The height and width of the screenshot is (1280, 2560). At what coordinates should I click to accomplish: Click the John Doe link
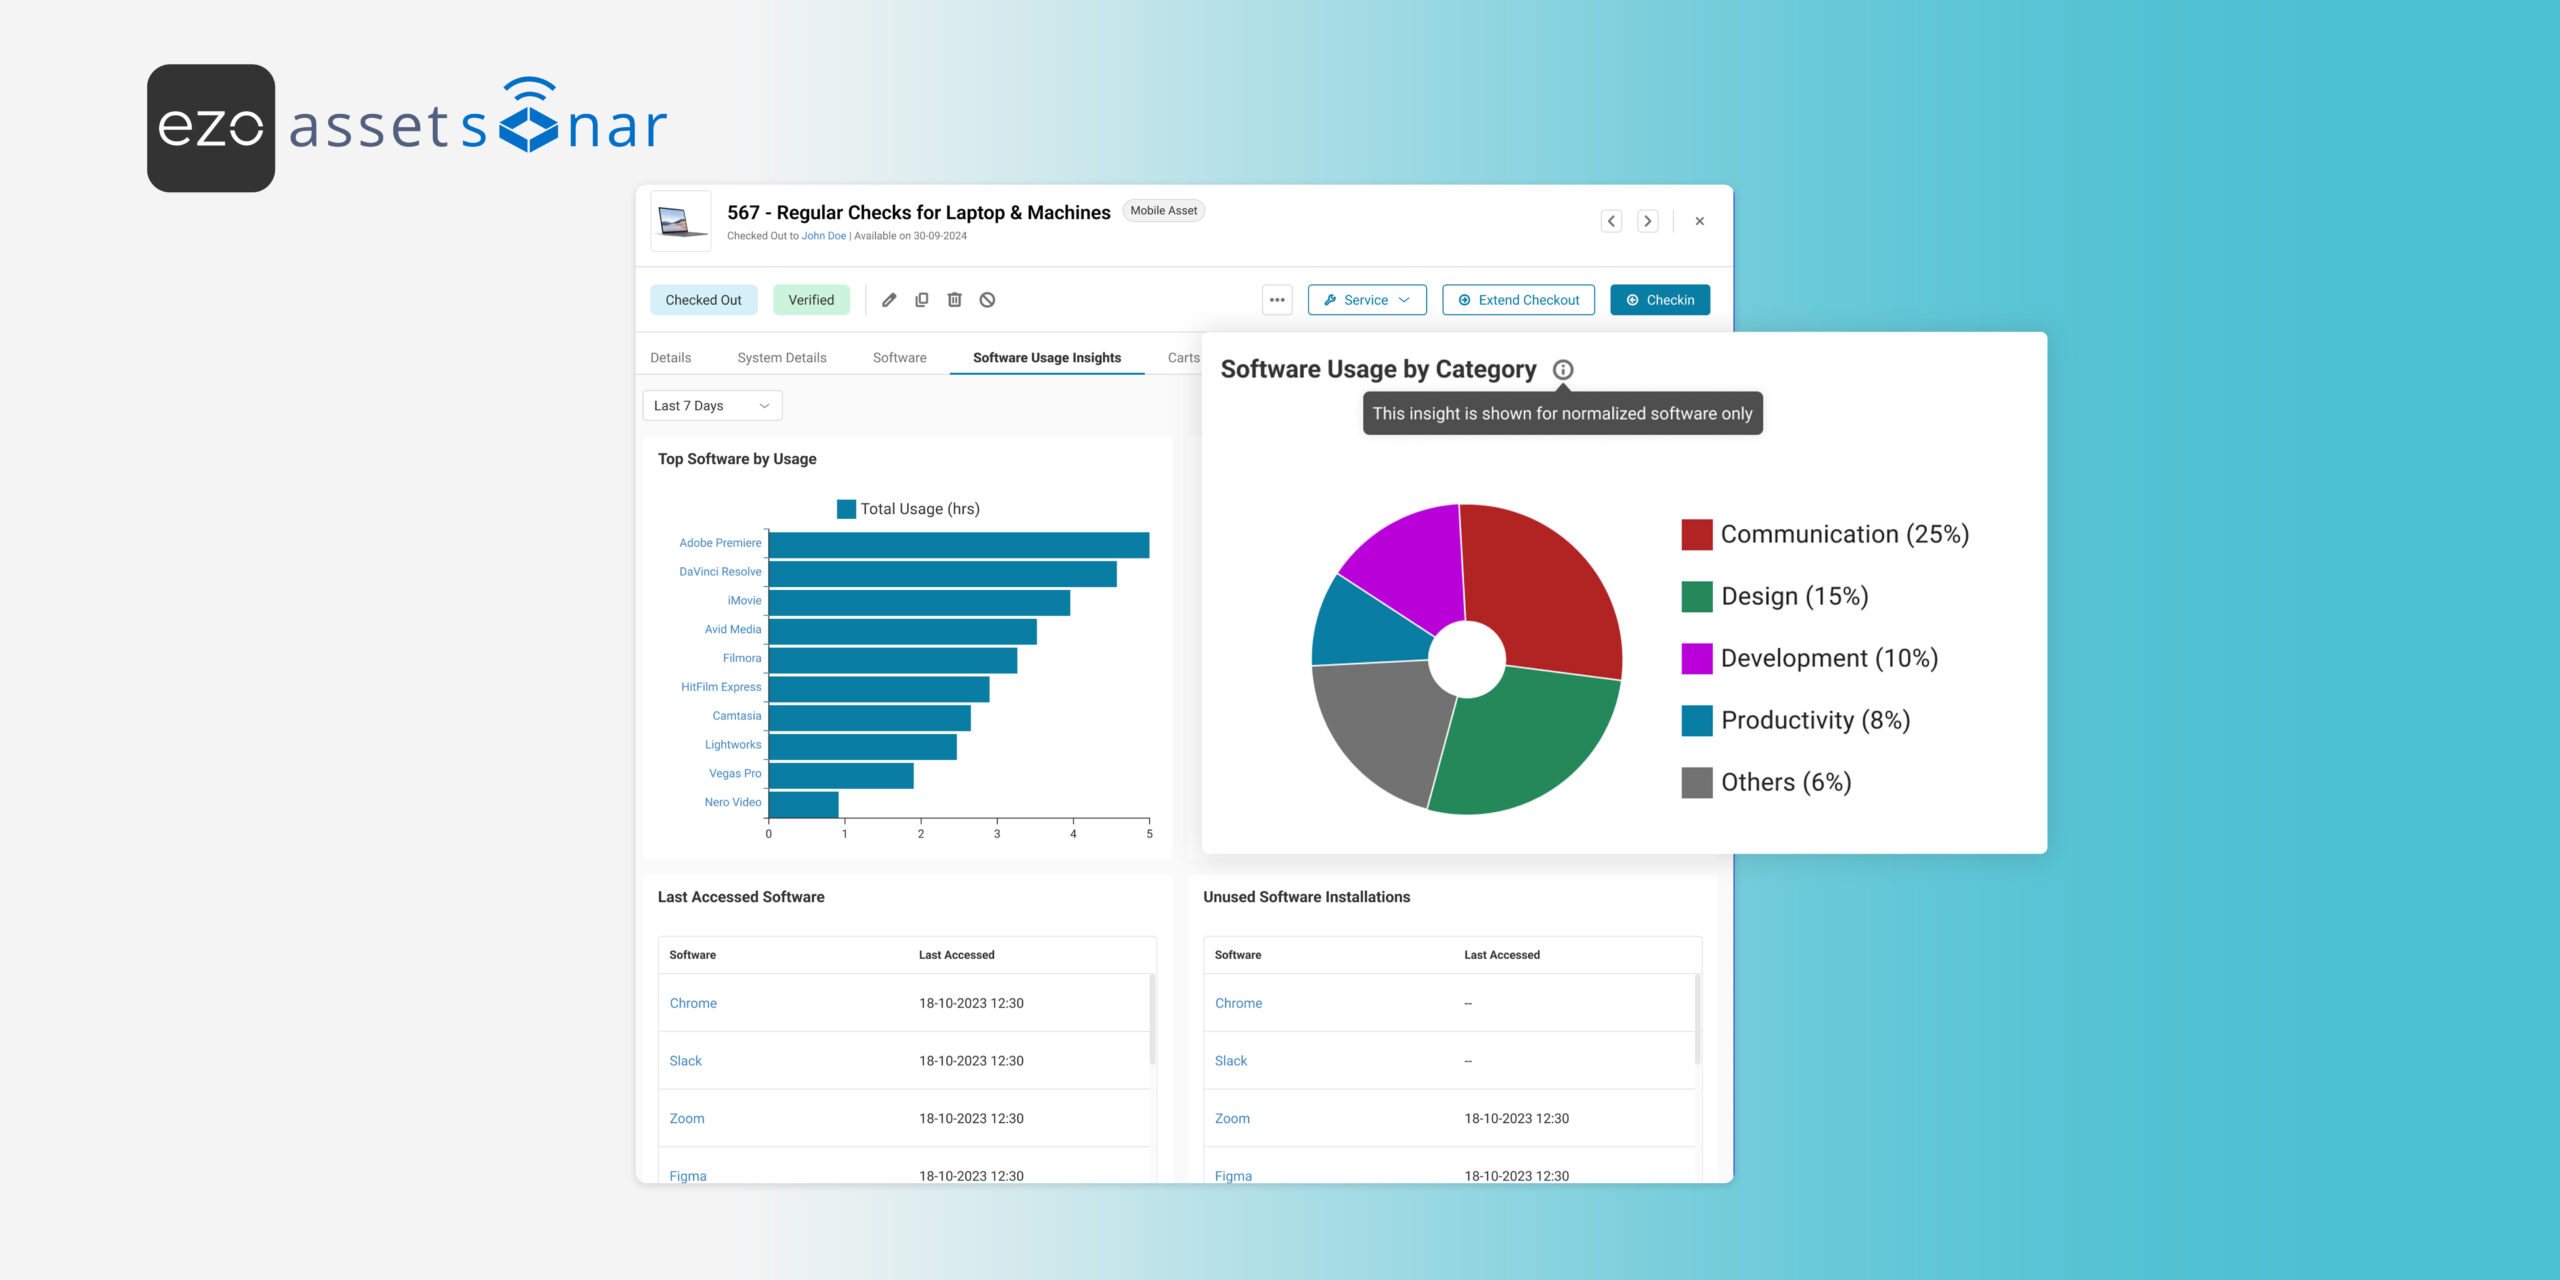824,236
